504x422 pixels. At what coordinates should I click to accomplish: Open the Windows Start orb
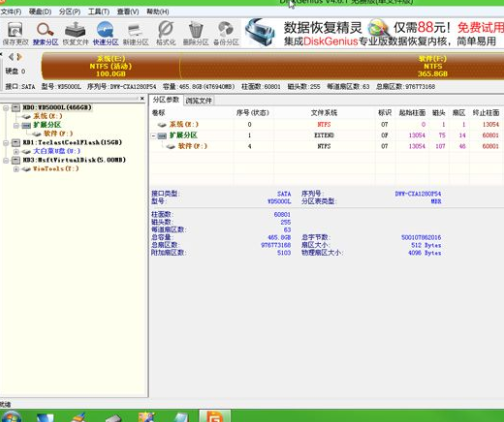pos(11,417)
